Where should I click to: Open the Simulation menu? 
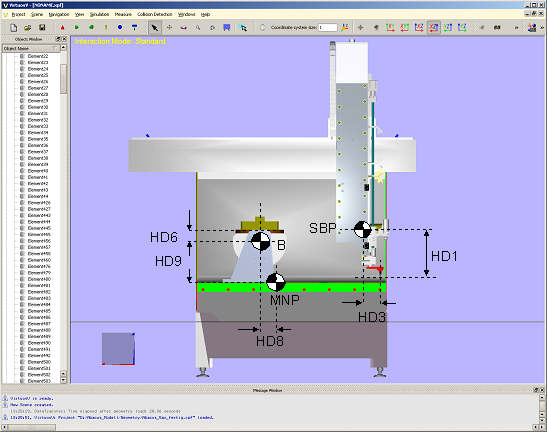coord(99,14)
